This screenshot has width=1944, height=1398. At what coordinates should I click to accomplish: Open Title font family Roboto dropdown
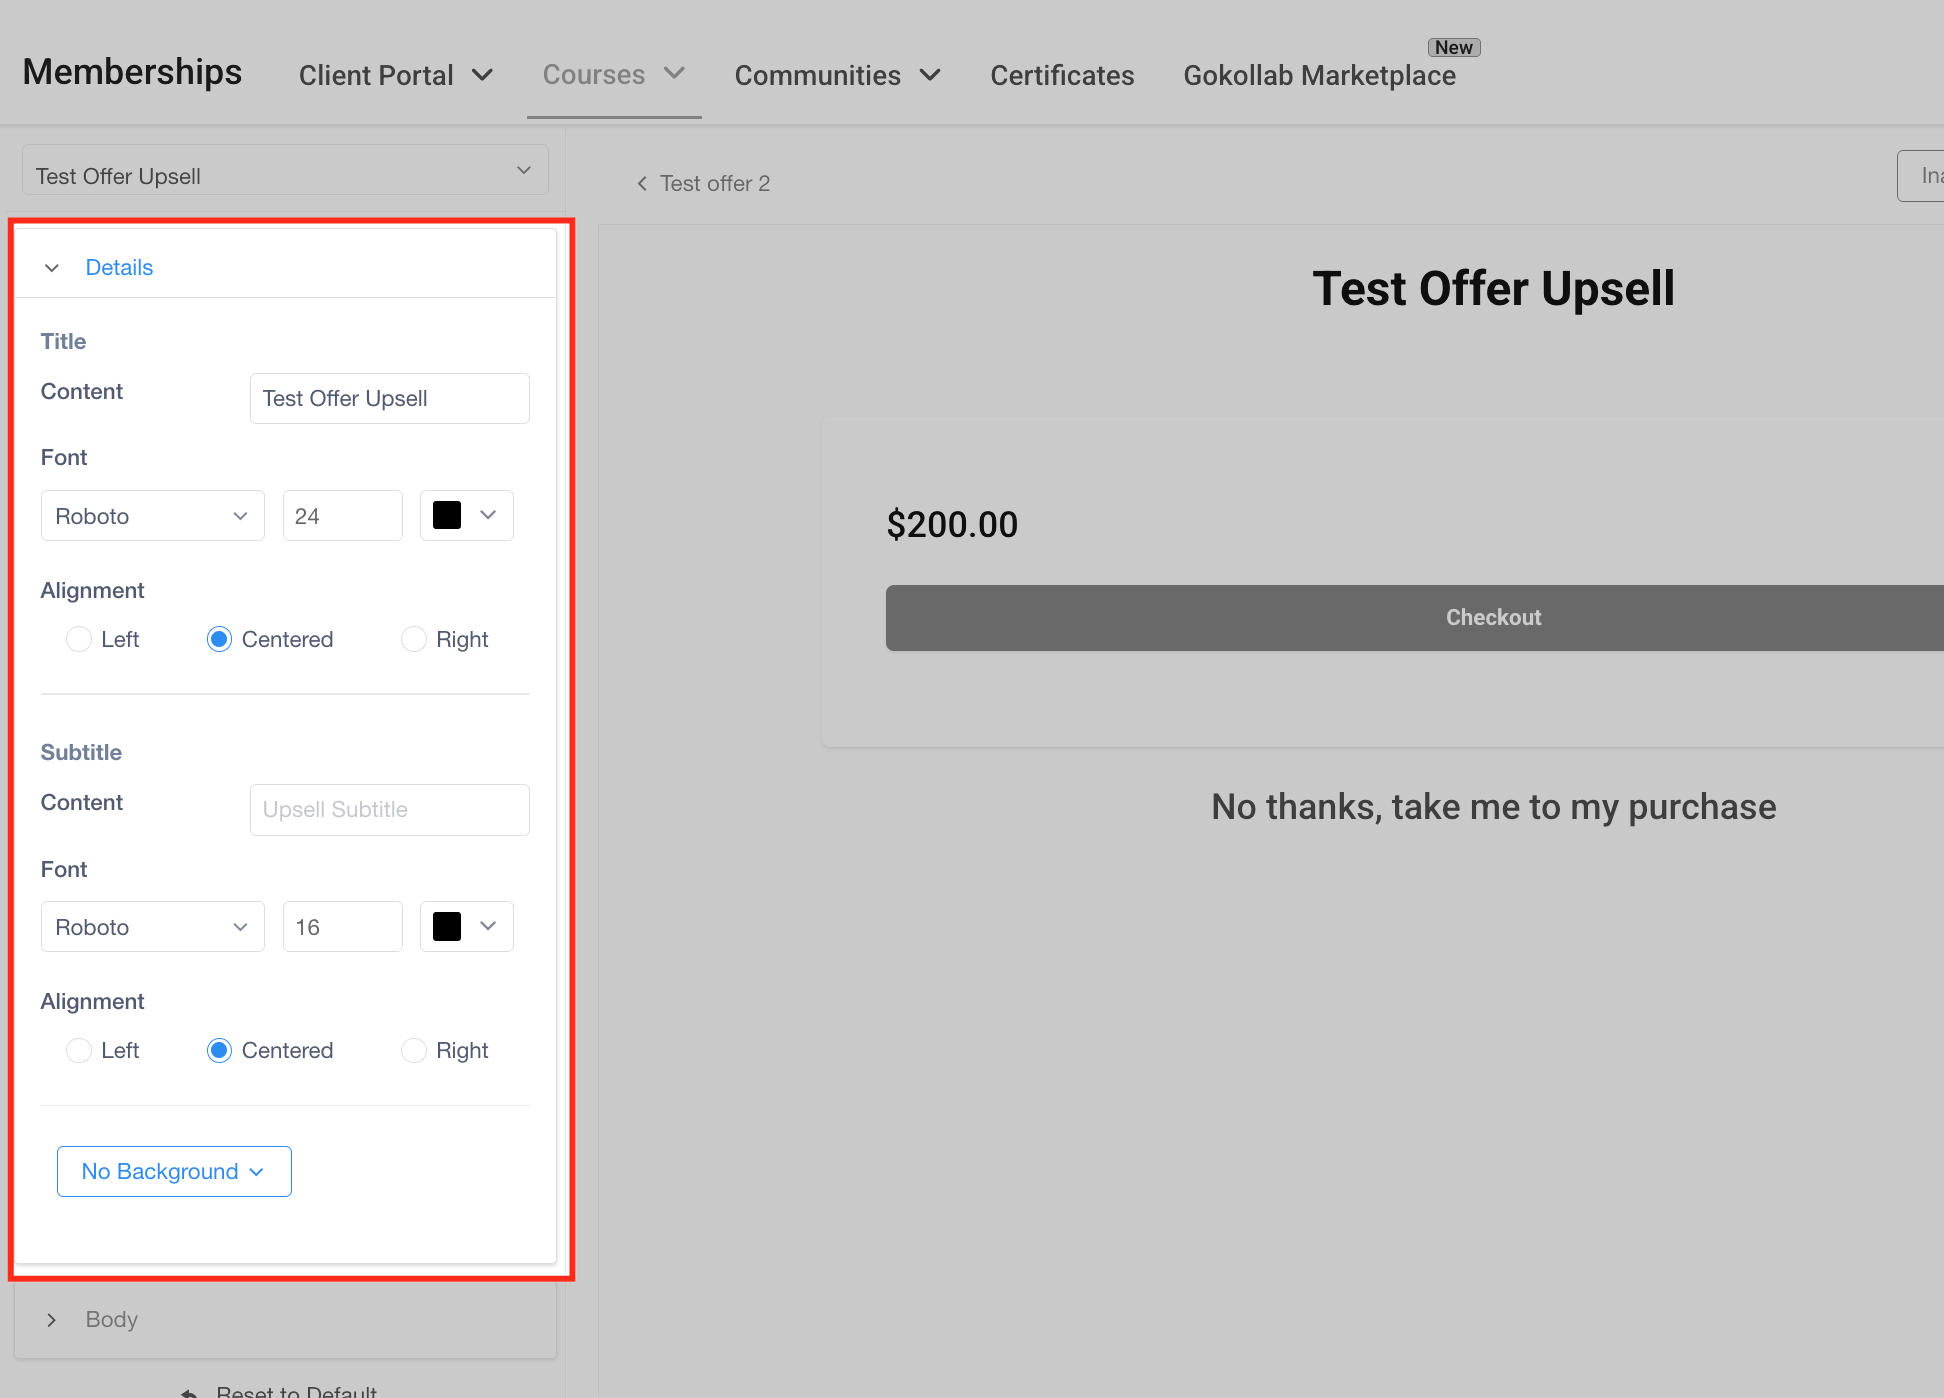tap(152, 516)
